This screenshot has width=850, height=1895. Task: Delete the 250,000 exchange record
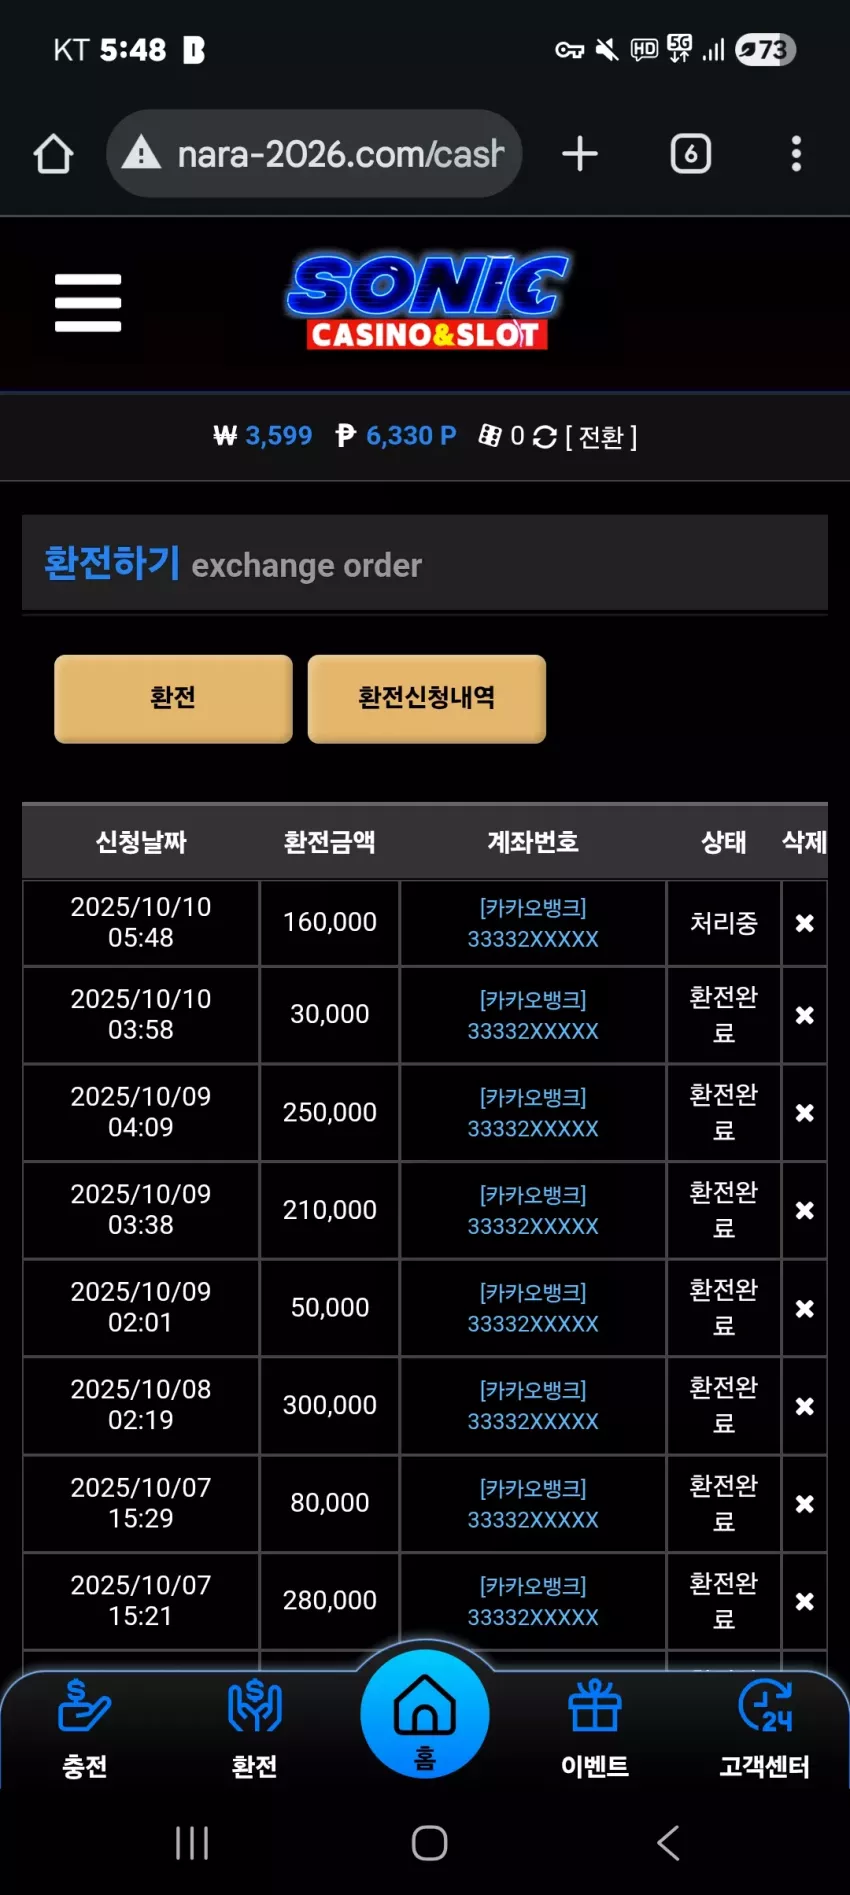pos(804,1113)
